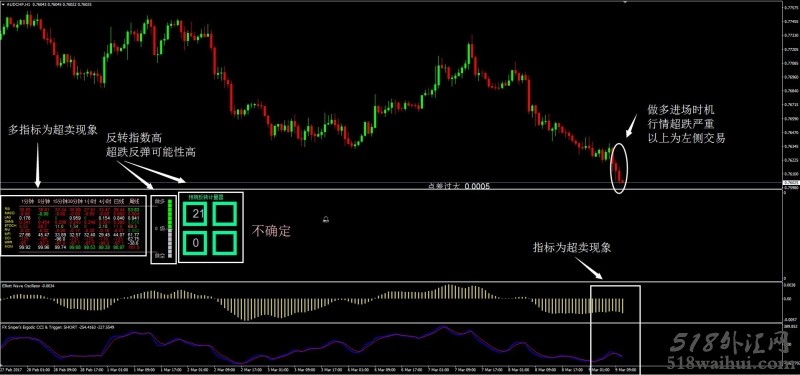Click the white rectangle highlighting the oscillator end
The height and width of the screenshot is (375, 800).
[x=615, y=325]
